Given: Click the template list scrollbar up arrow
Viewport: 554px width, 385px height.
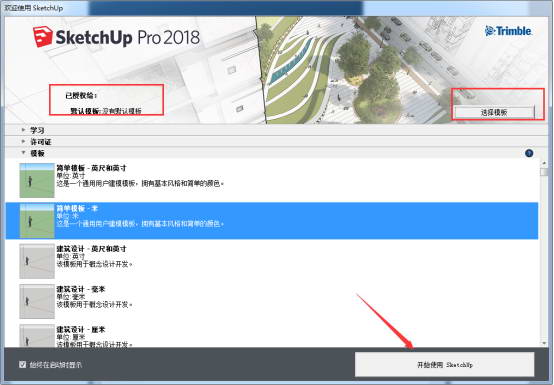Looking at the screenshot, I should [x=544, y=162].
